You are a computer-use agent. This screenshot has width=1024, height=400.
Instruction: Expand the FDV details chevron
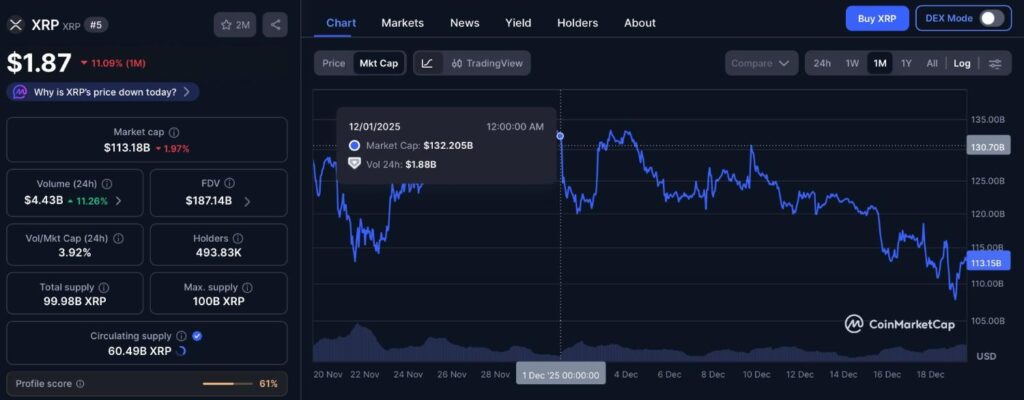(x=247, y=201)
